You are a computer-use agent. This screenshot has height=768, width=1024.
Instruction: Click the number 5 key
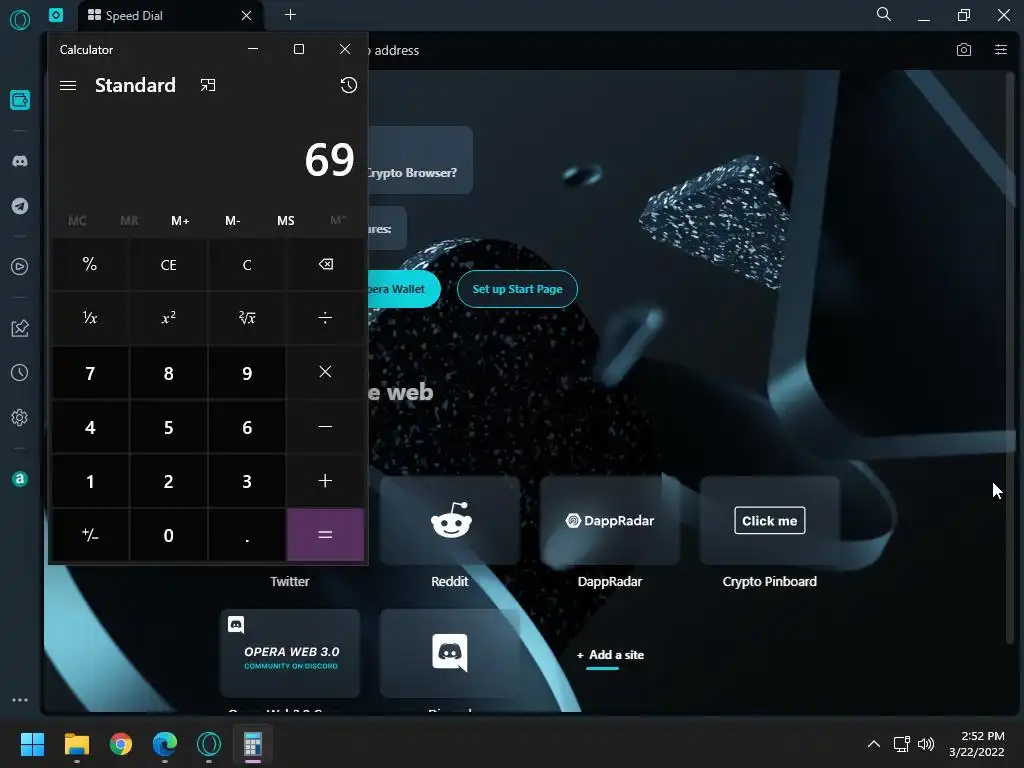pyautogui.click(x=168, y=427)
